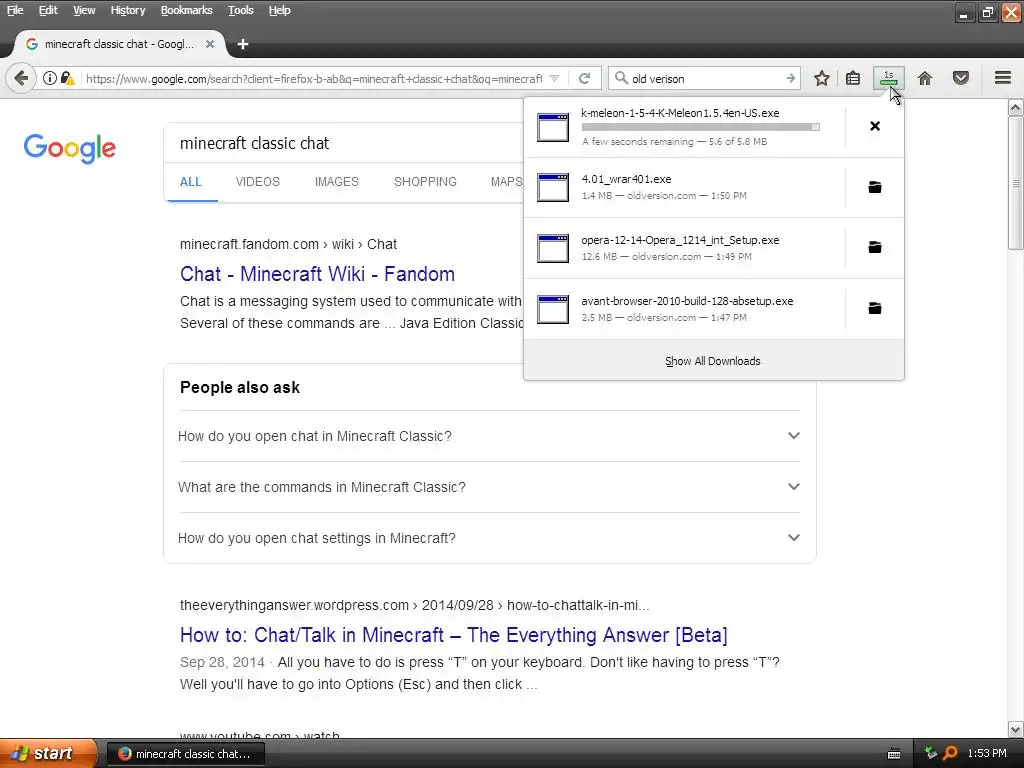Viewport: 1024px width, 768px height.
Task: Click the search go arrow beside 'old verison'
Action: (x=790, y=78)
